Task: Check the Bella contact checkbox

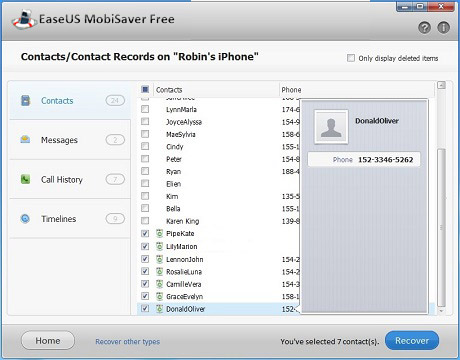Action: point(145,208)
